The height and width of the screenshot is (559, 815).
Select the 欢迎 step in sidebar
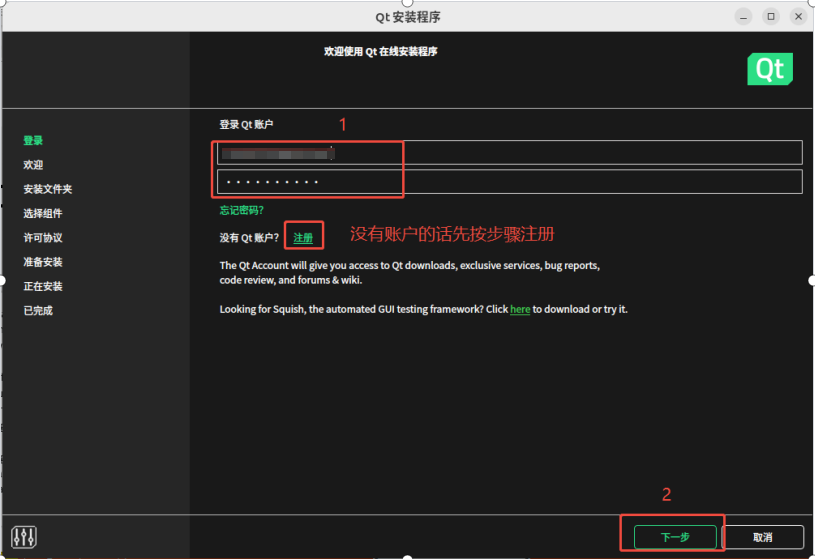coord(33,165)
